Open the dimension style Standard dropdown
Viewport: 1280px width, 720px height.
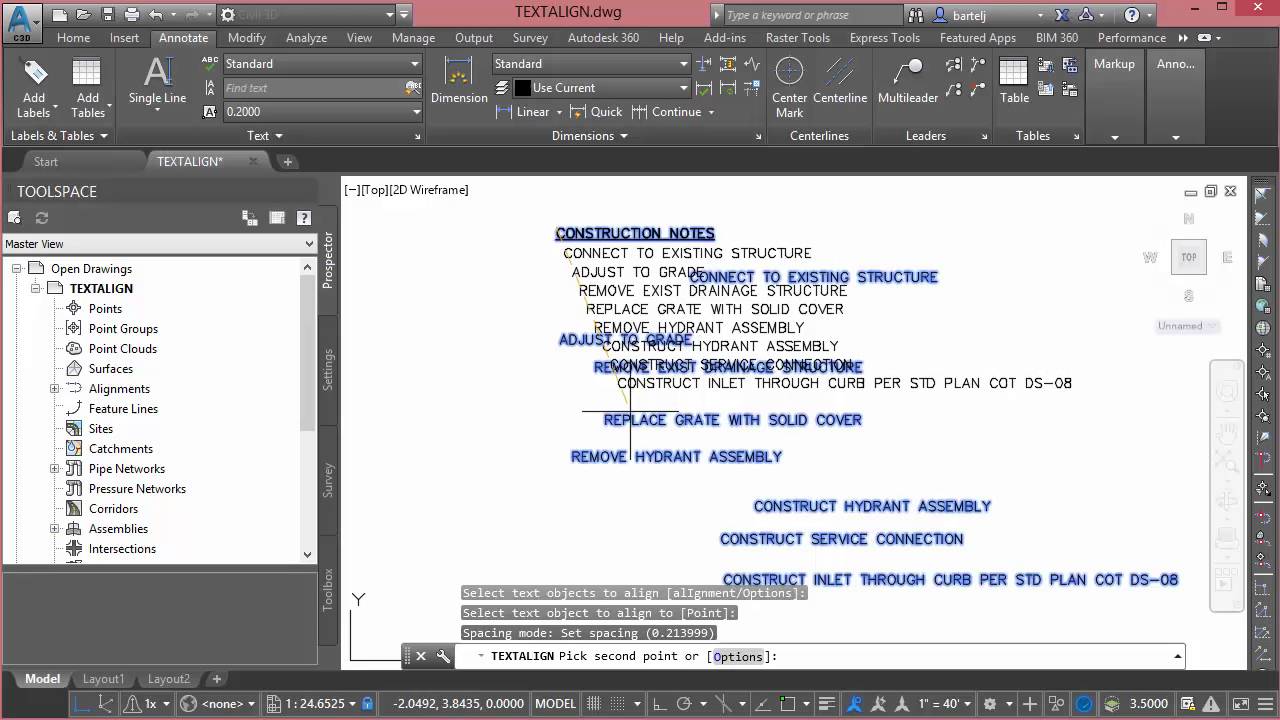click(x=591, y=63)
